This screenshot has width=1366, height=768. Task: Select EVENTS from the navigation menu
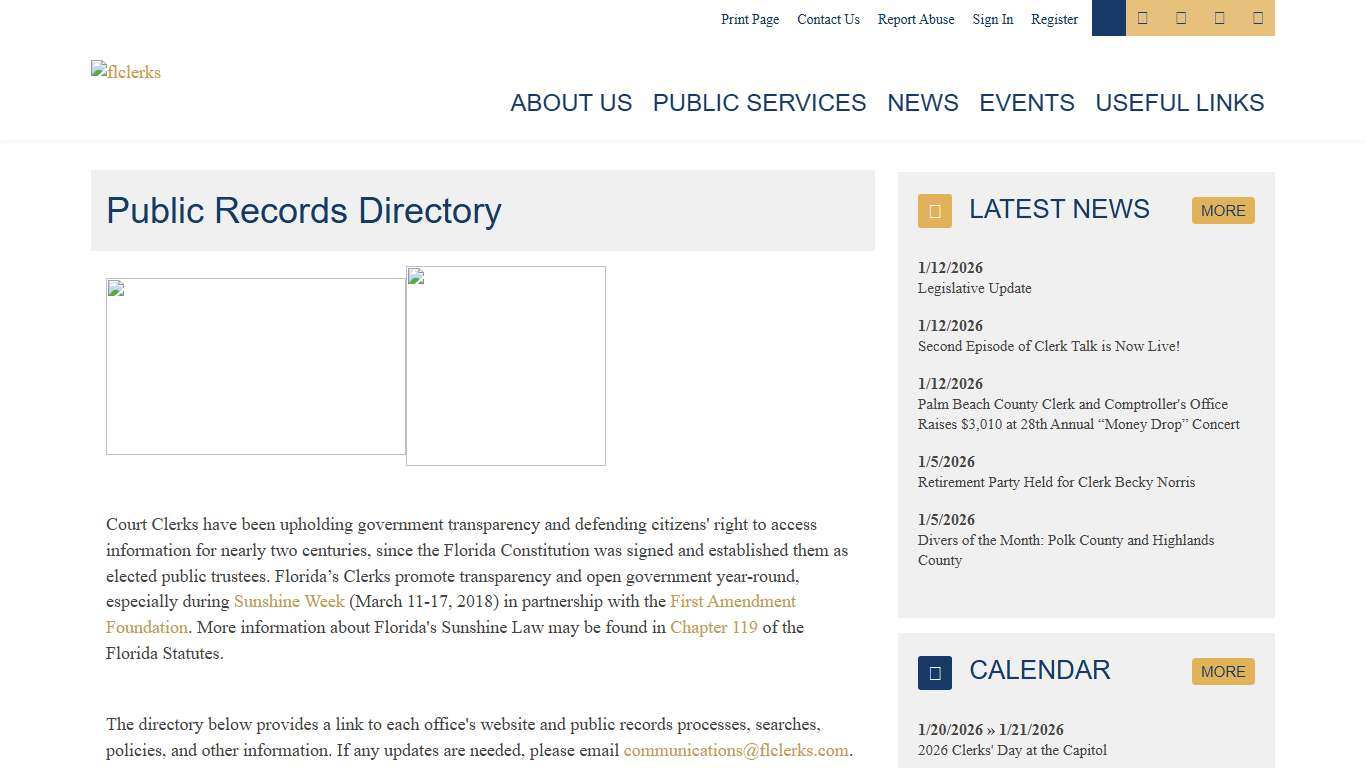point(1026,103)
